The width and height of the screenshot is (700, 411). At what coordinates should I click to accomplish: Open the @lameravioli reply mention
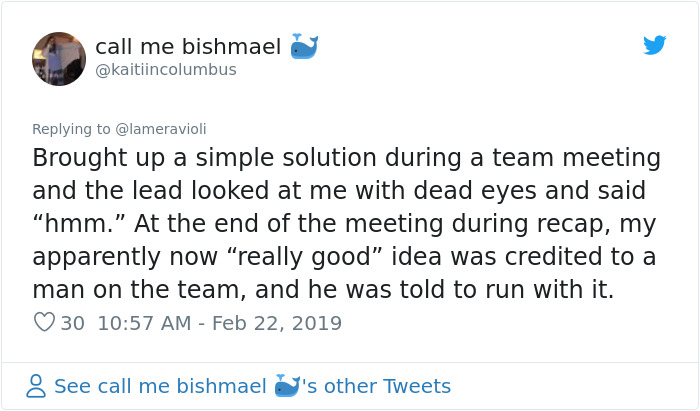pyautogui.click(x=161, y=129)
